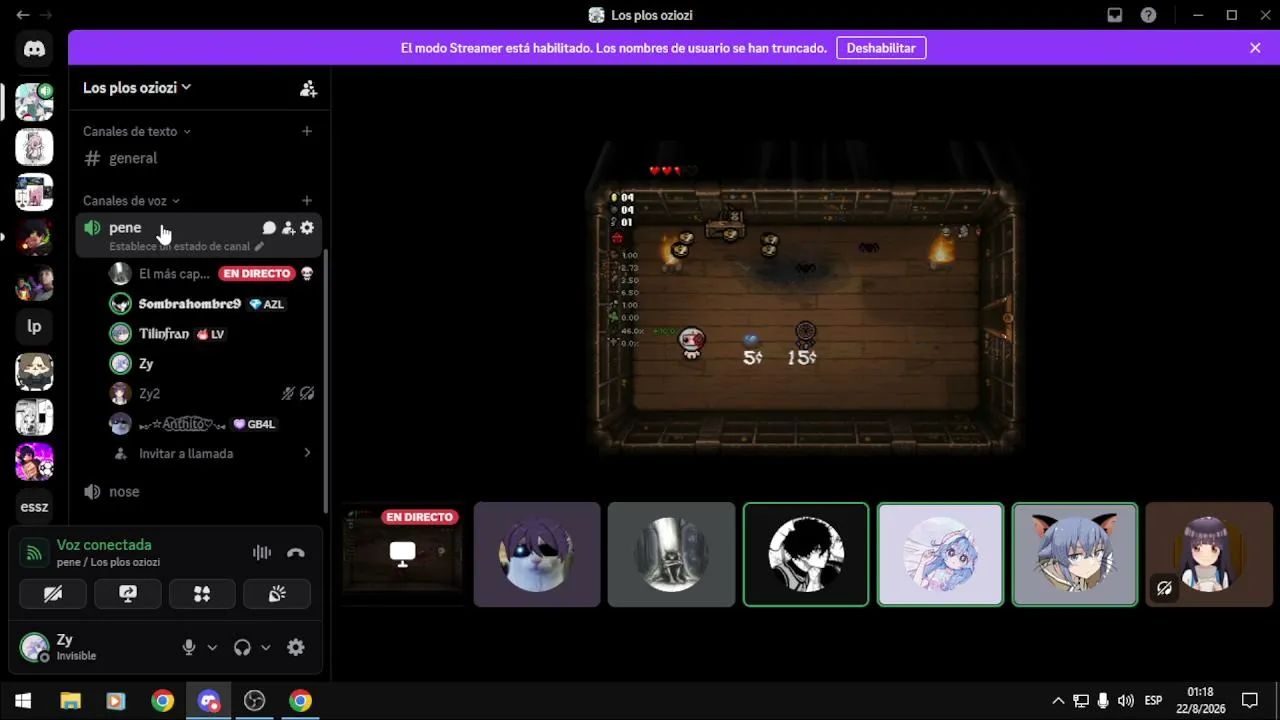Collapse the Canales de voz category
This screenshot has height=720, width=1280.
(132, 201)
